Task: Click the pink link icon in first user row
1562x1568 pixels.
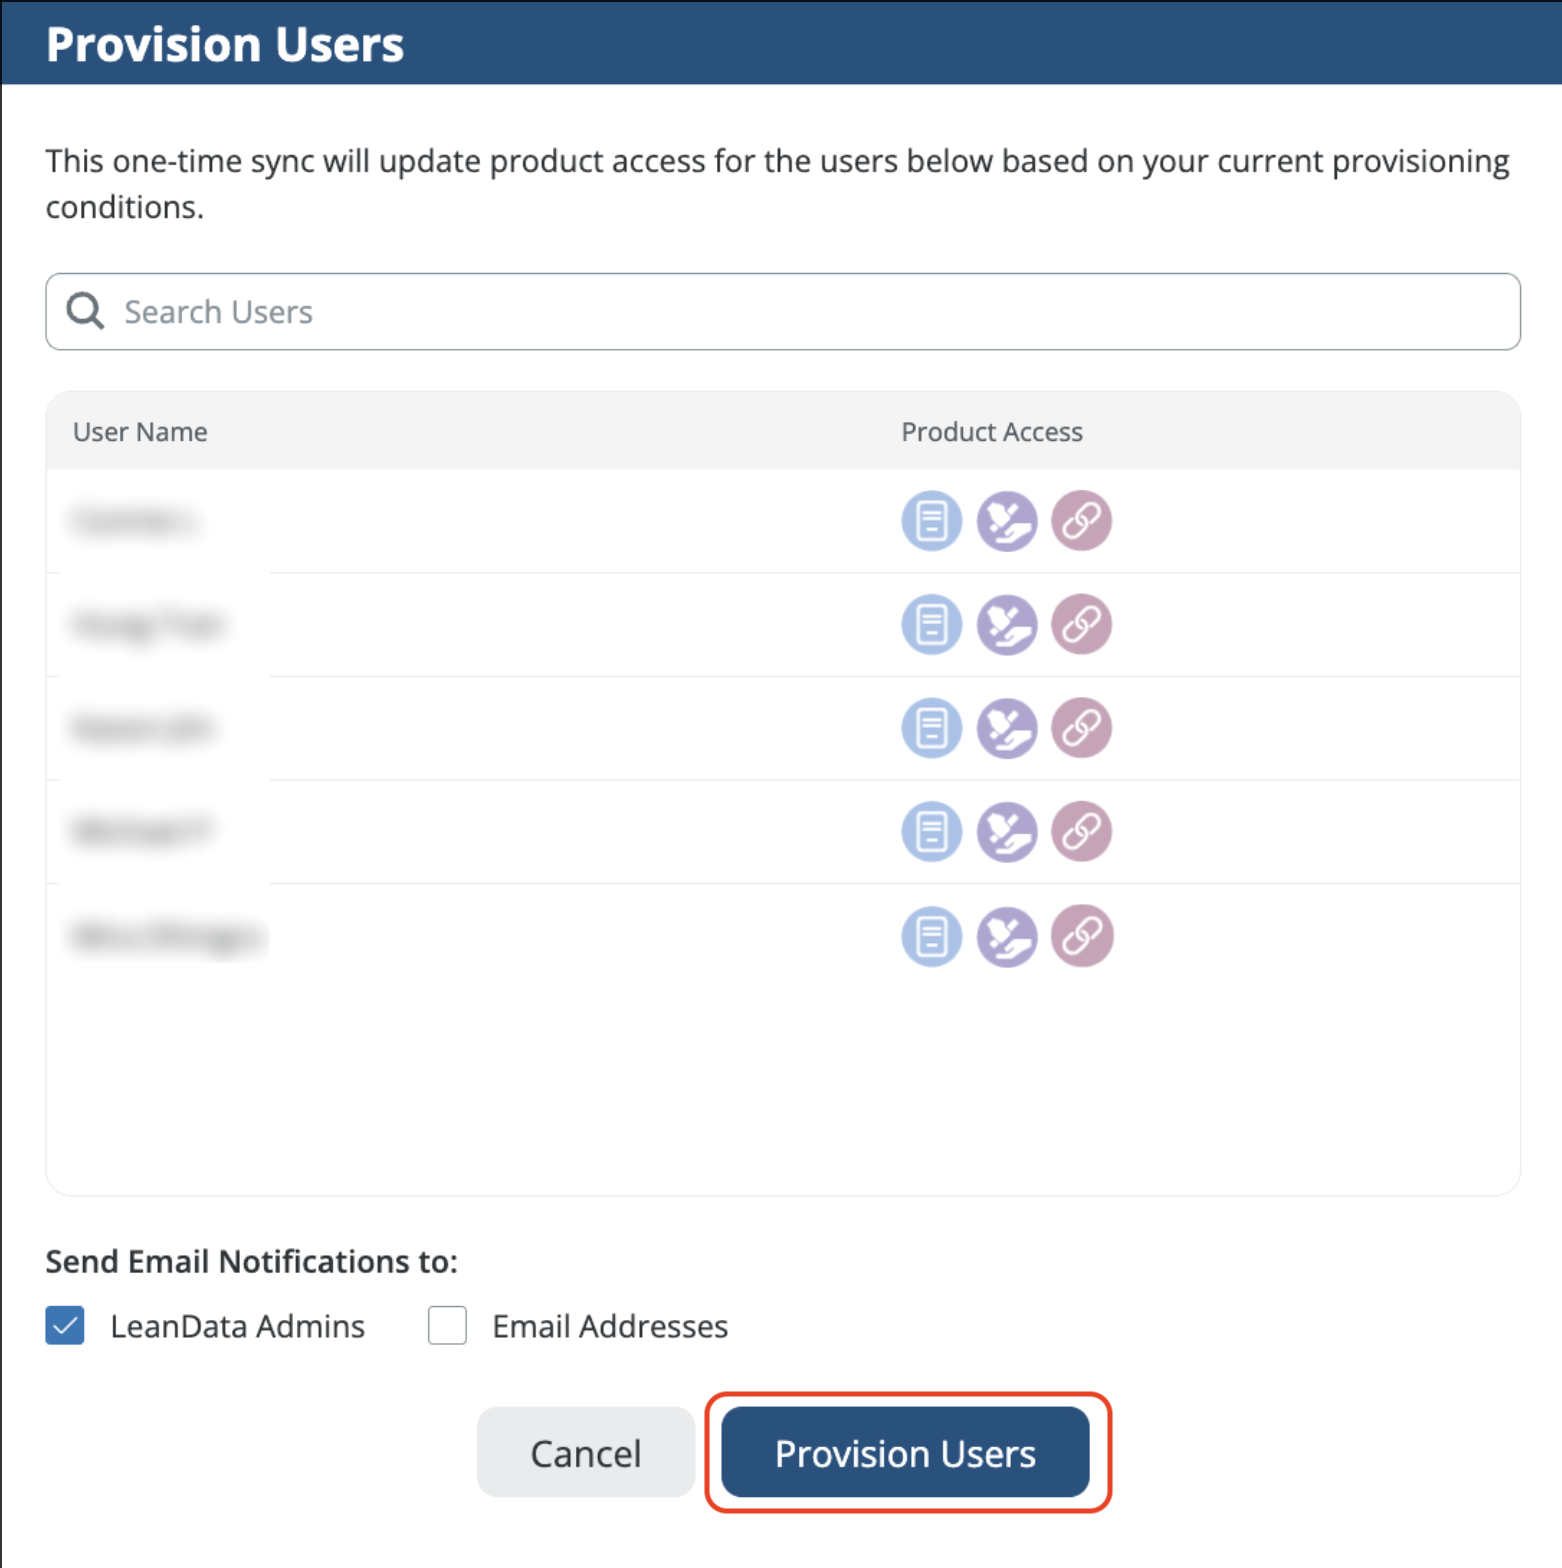Action: click(1081, 521)
